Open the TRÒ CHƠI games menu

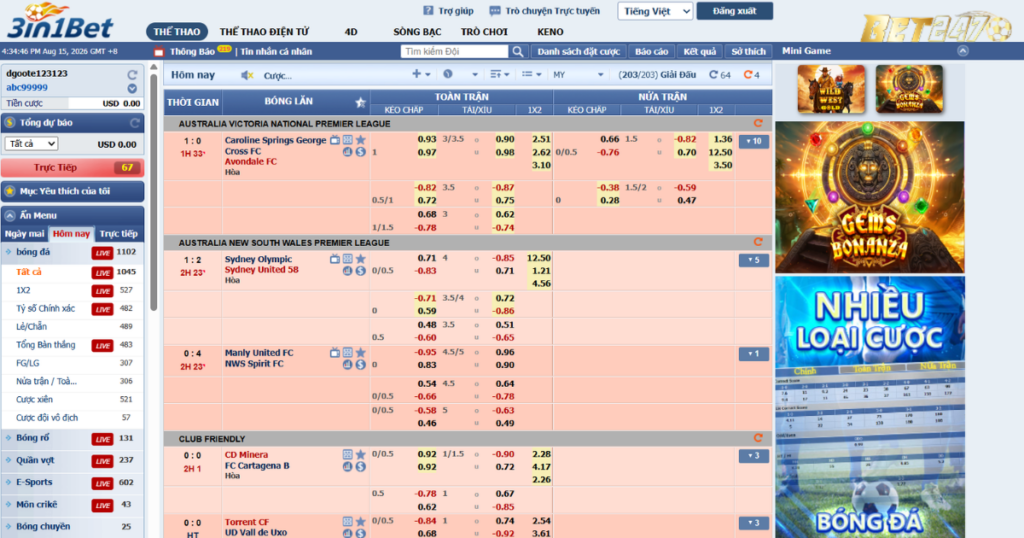(484, 31)
